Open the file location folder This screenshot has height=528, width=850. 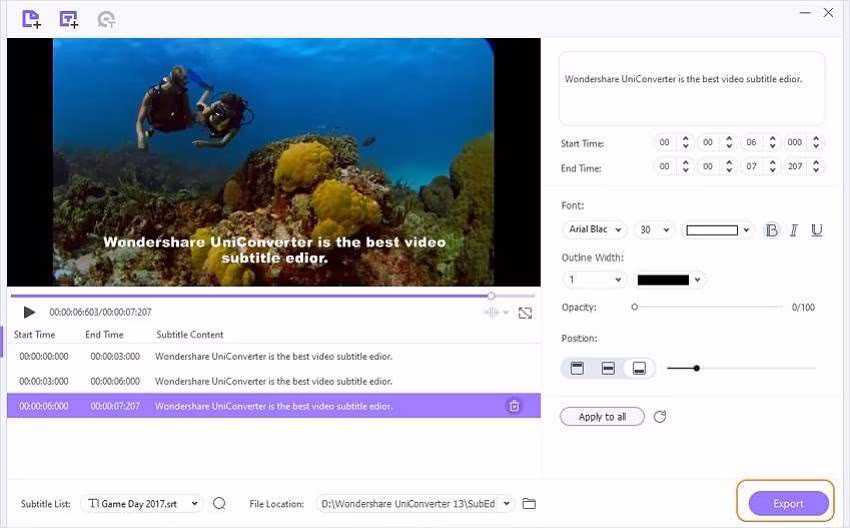[x=529, y=504]
